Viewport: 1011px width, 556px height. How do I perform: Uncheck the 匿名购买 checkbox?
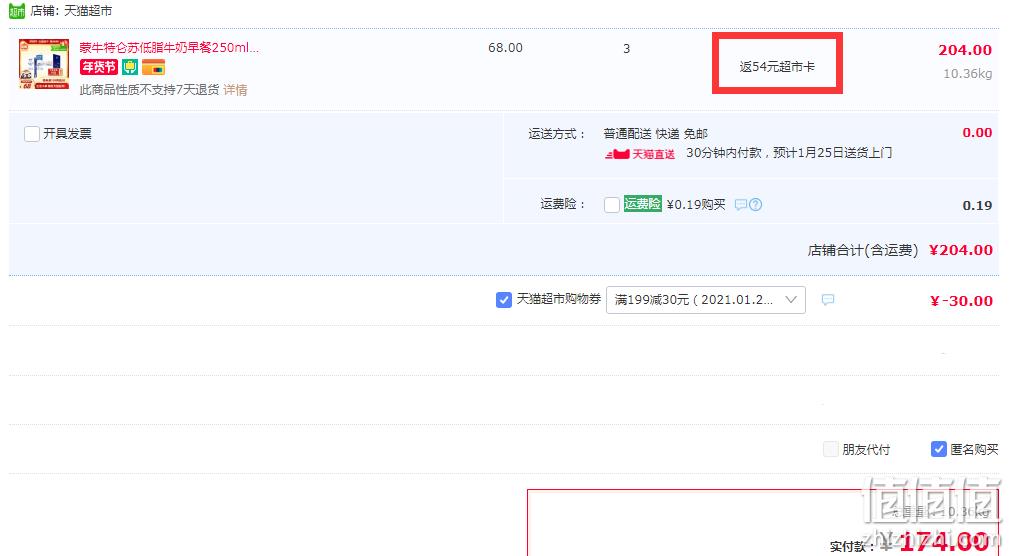click(x=939, y=449)
